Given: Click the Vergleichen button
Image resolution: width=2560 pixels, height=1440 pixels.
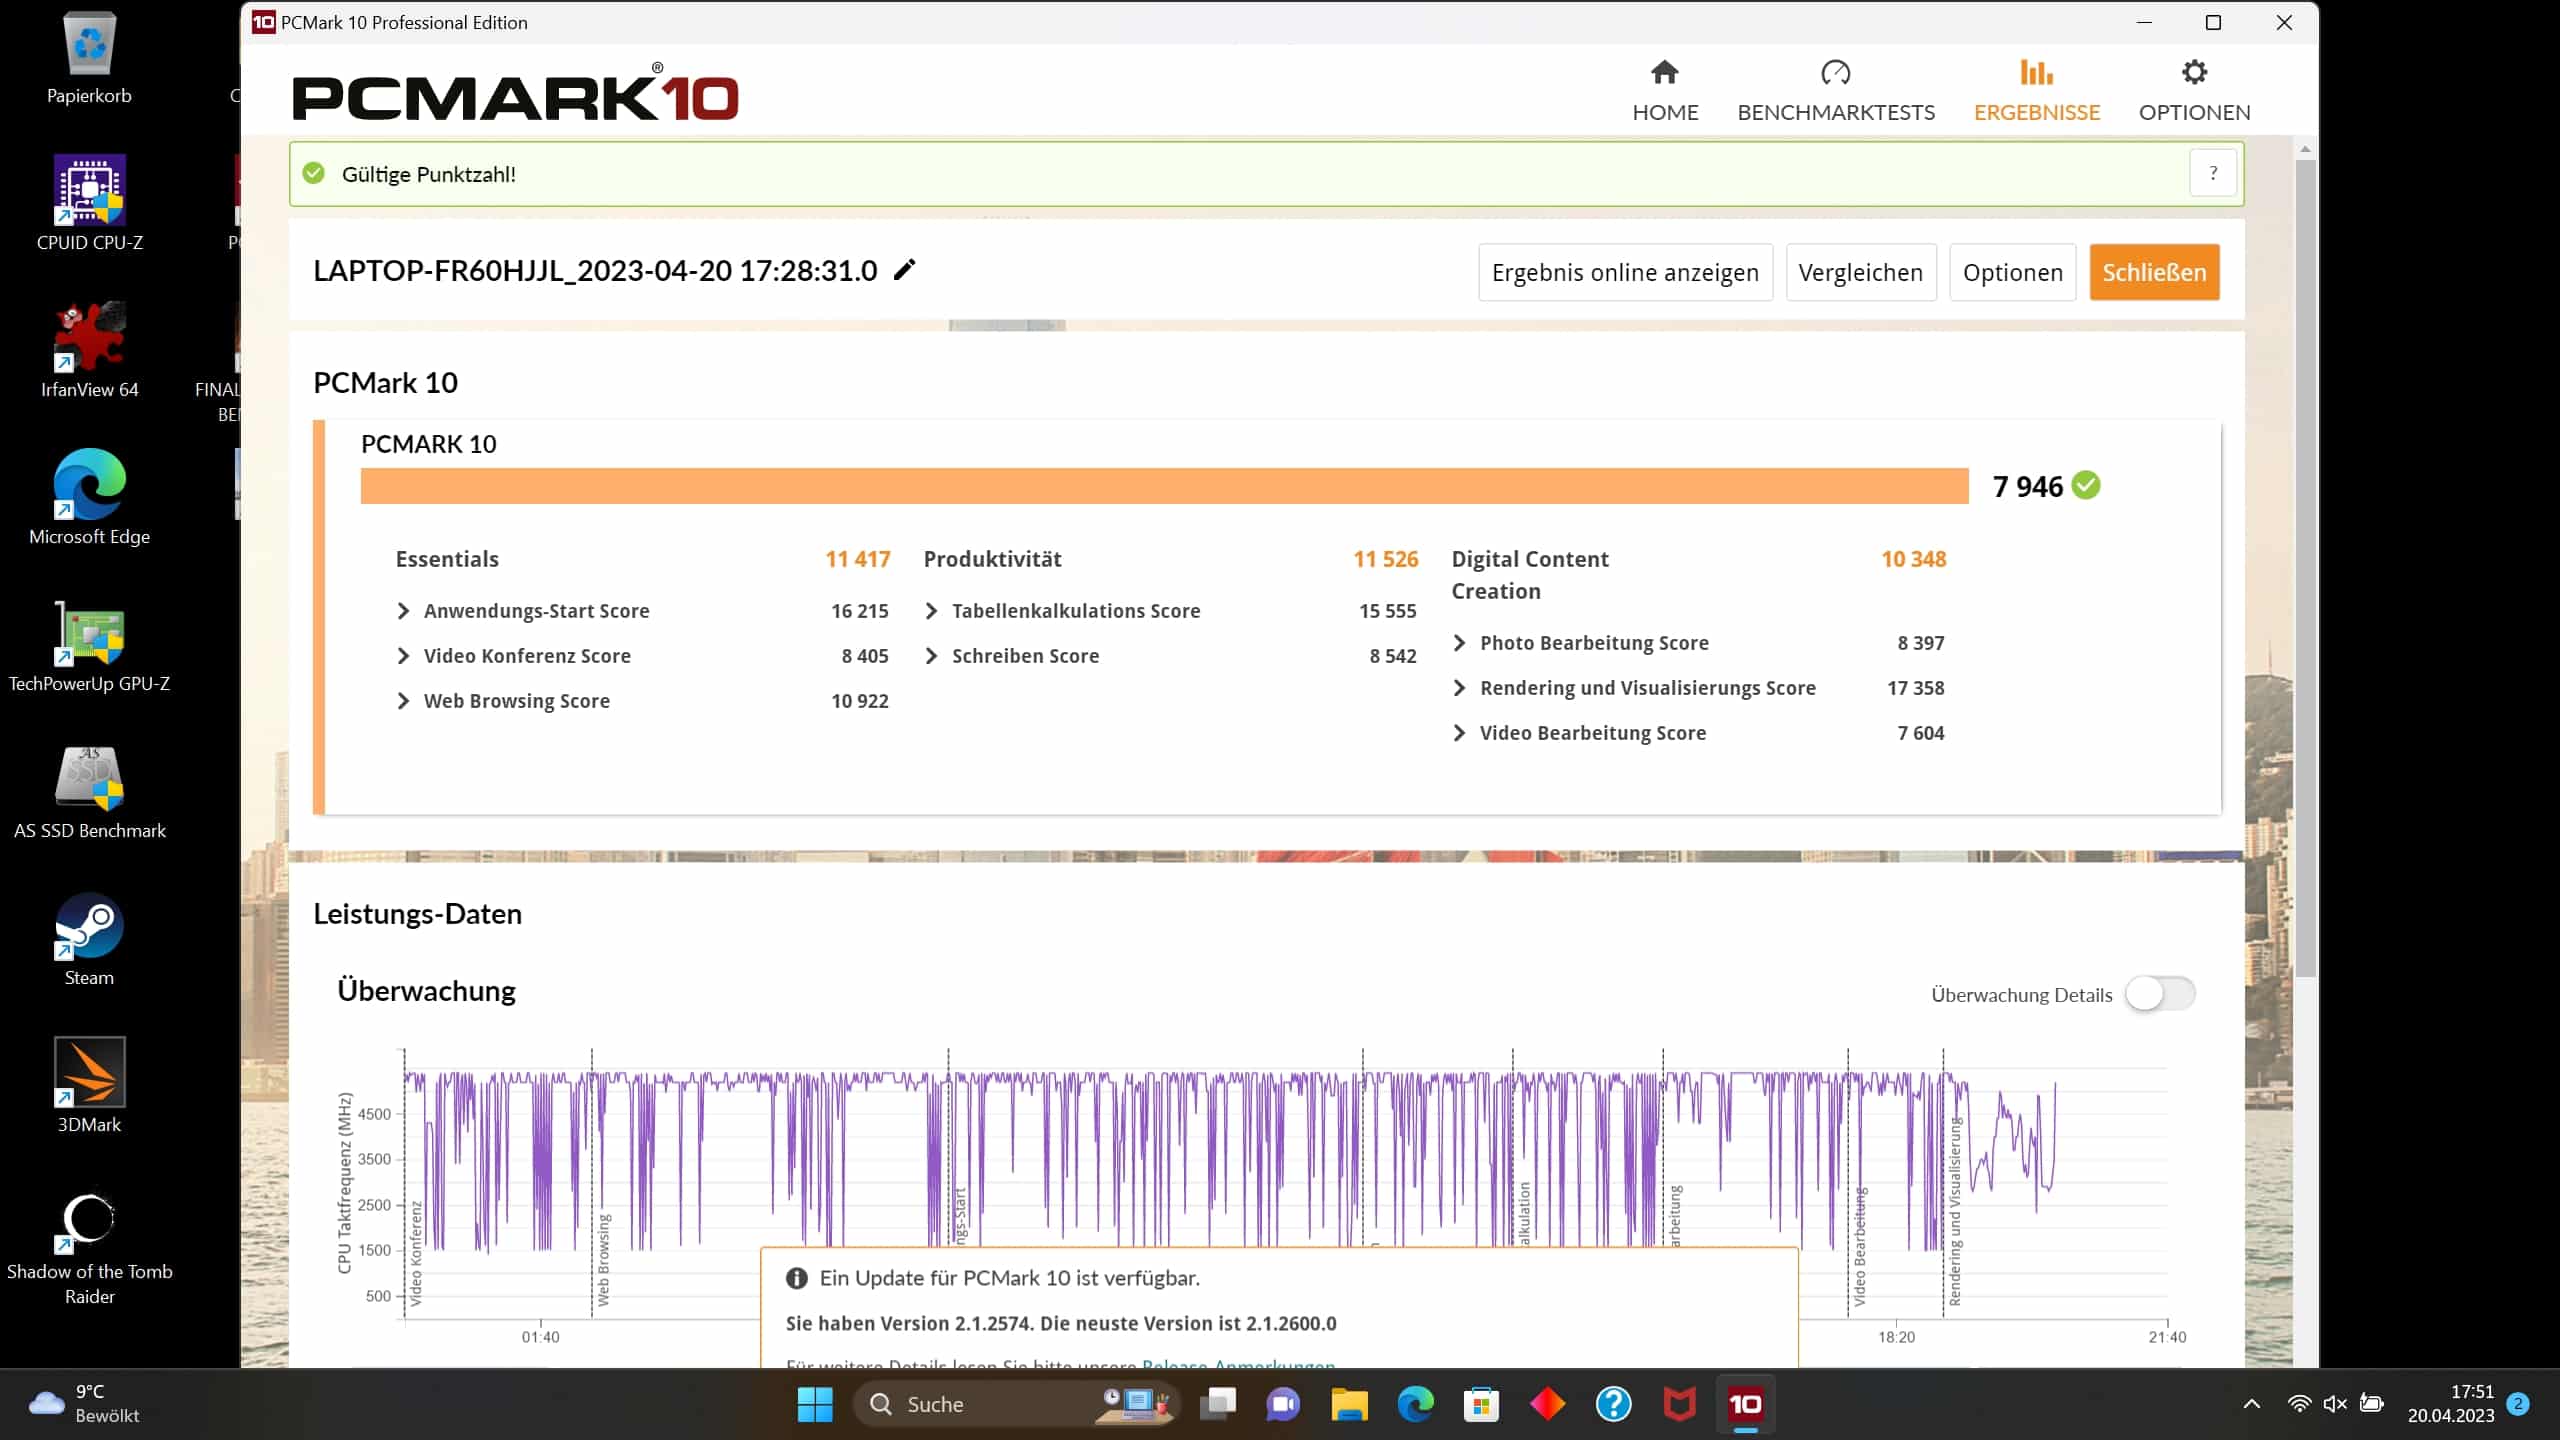Looking at the screenshot, I should coord(1860,272).
